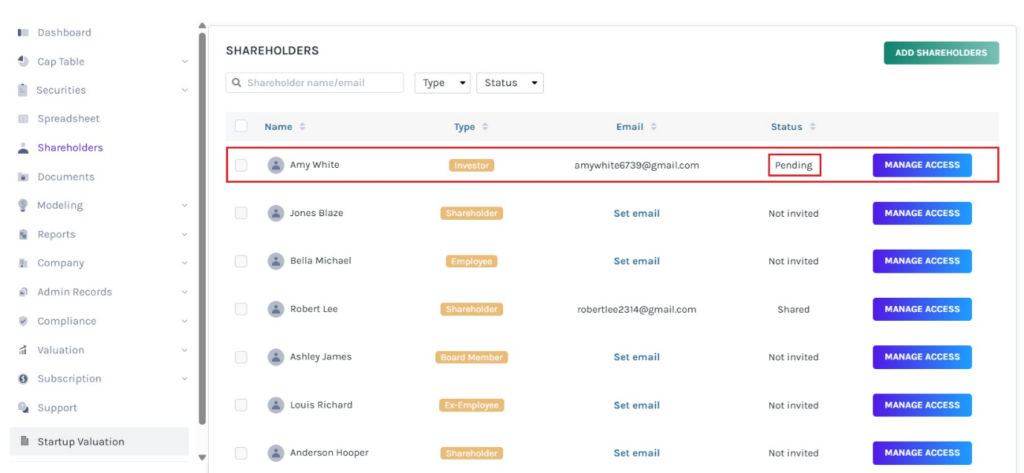Check the Bella Michael row checkbox
The height and width of the screenshot is (473, 1024).
click(x=241, y=261)
